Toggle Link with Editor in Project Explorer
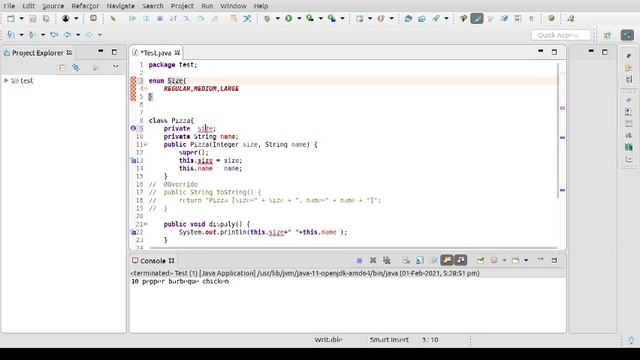The height and width of the screenshot is (360, 640). click(x=76, y=67)
